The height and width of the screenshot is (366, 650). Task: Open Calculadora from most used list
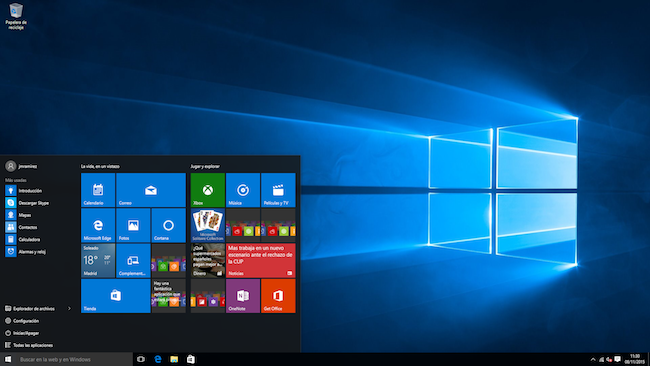pyautogui.click(x=23, y=239)
